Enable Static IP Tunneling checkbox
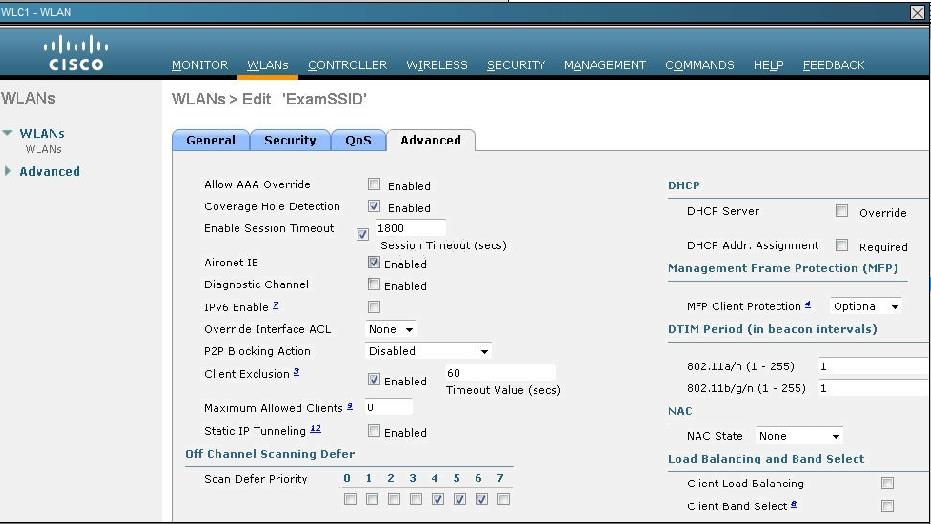The height and width of the screenshot is (524, 931). coord(373,431)
